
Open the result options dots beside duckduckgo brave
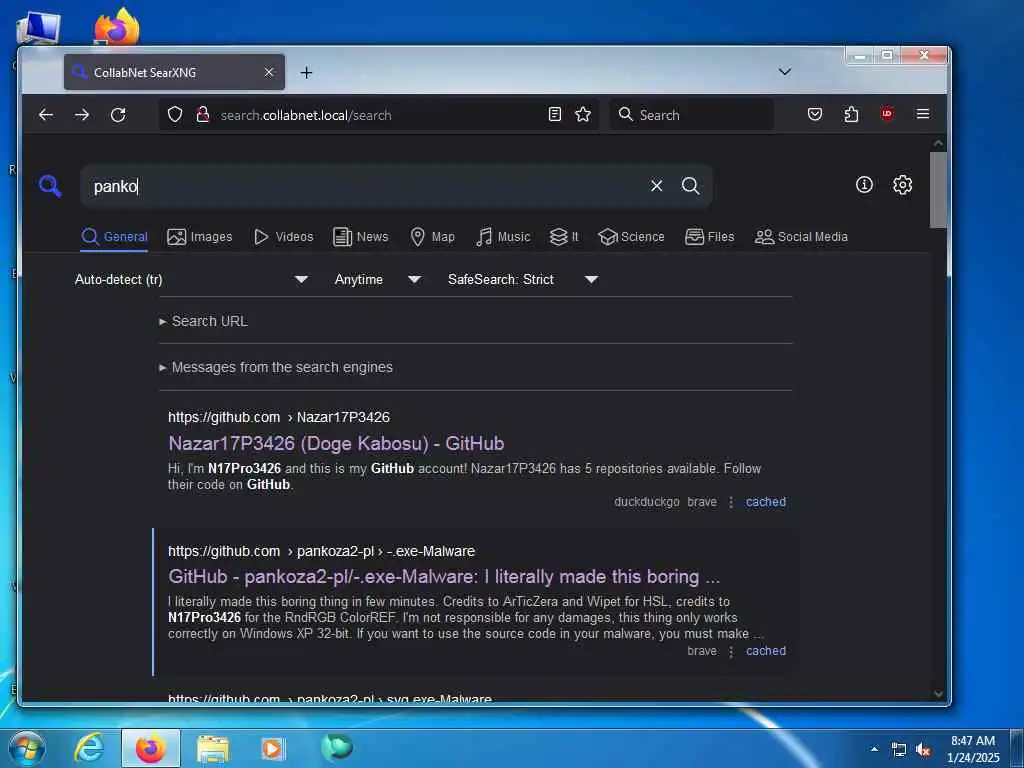731,502
